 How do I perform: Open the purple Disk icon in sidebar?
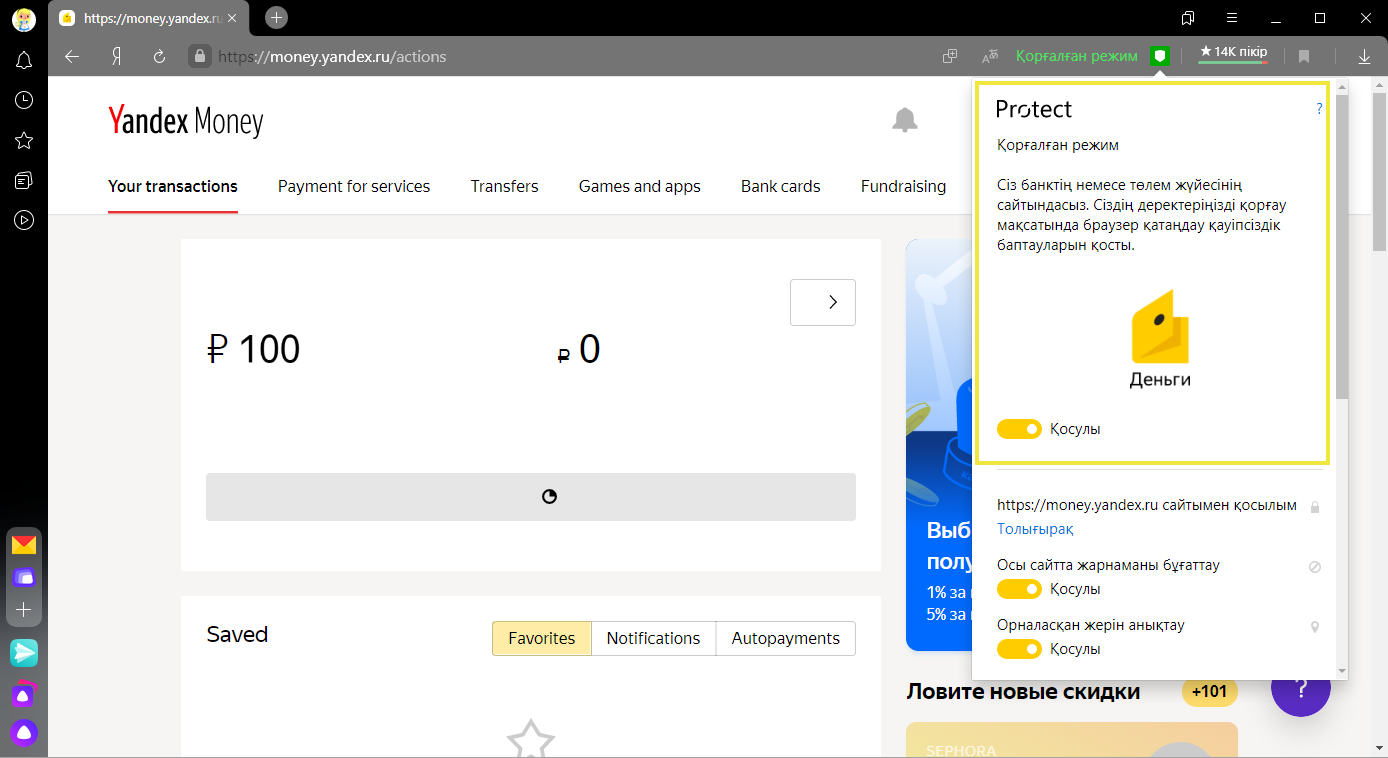(24, 577)
